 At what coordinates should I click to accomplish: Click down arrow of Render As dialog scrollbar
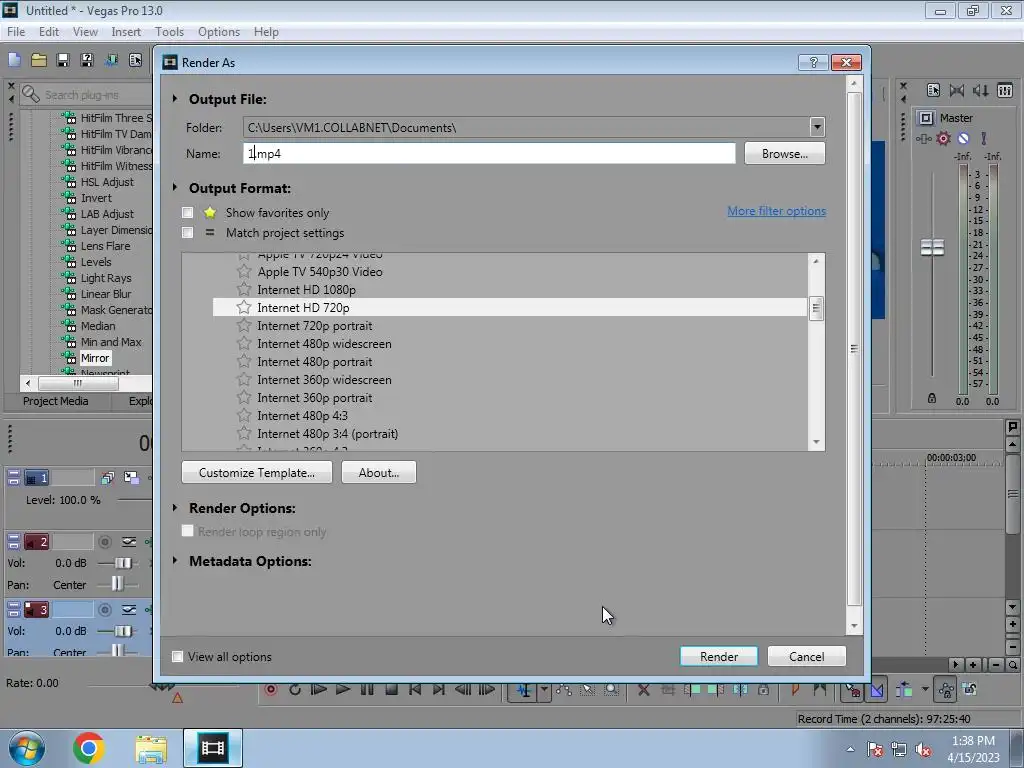854,626
